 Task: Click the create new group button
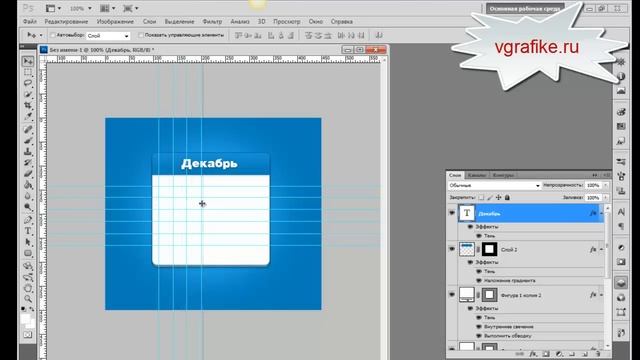coord(572,354)
